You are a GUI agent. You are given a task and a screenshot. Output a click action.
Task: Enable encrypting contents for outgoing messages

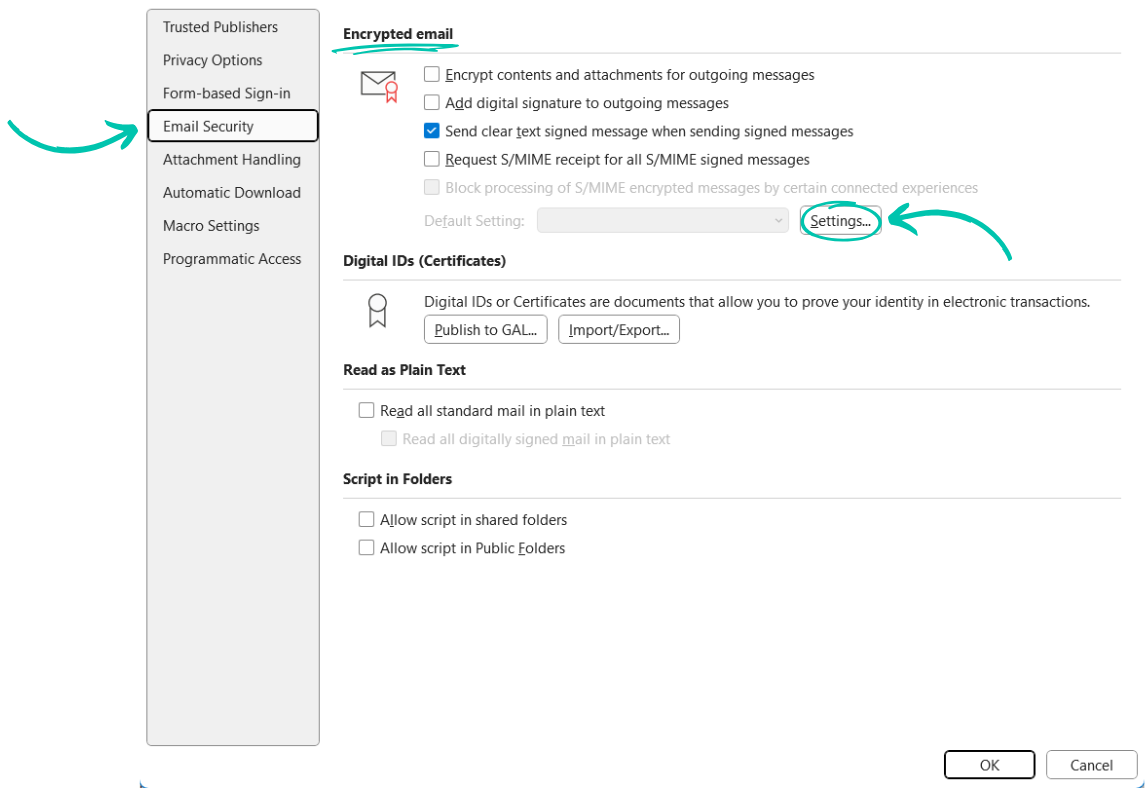(x=431, y=74)
